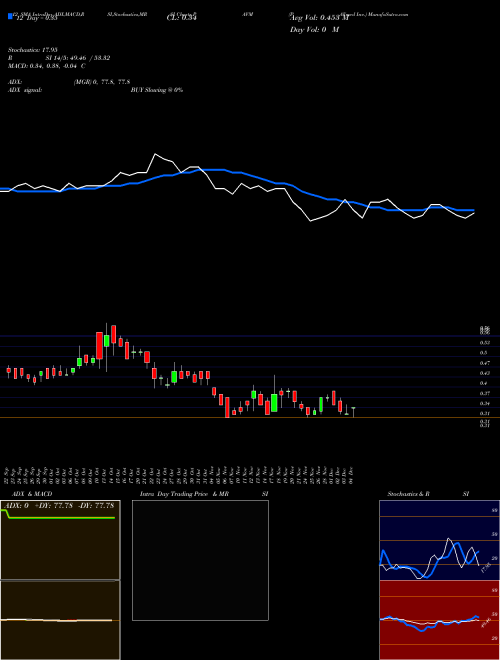Click the CL: 0.34 closing price label
500x660 pixels.
(x=182, y=18)
